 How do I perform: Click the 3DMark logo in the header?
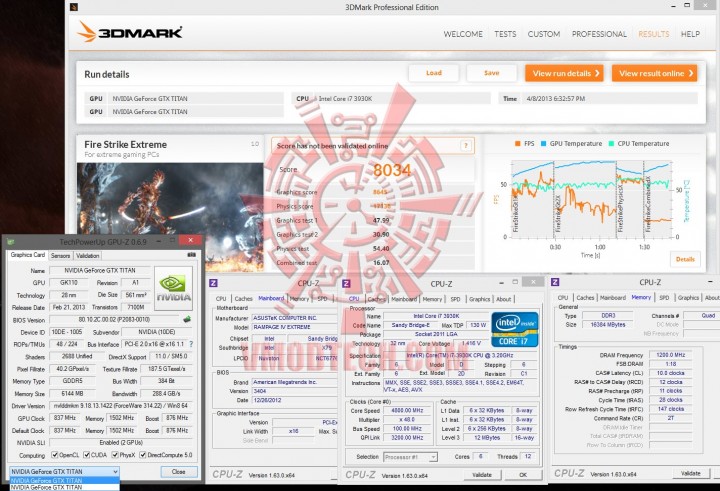(x=129, y=32)
